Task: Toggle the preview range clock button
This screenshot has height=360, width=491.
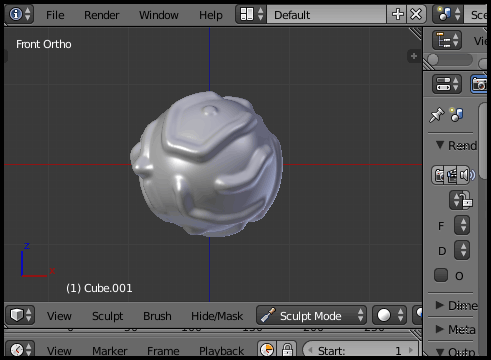Action: click(x=267, y=350)
